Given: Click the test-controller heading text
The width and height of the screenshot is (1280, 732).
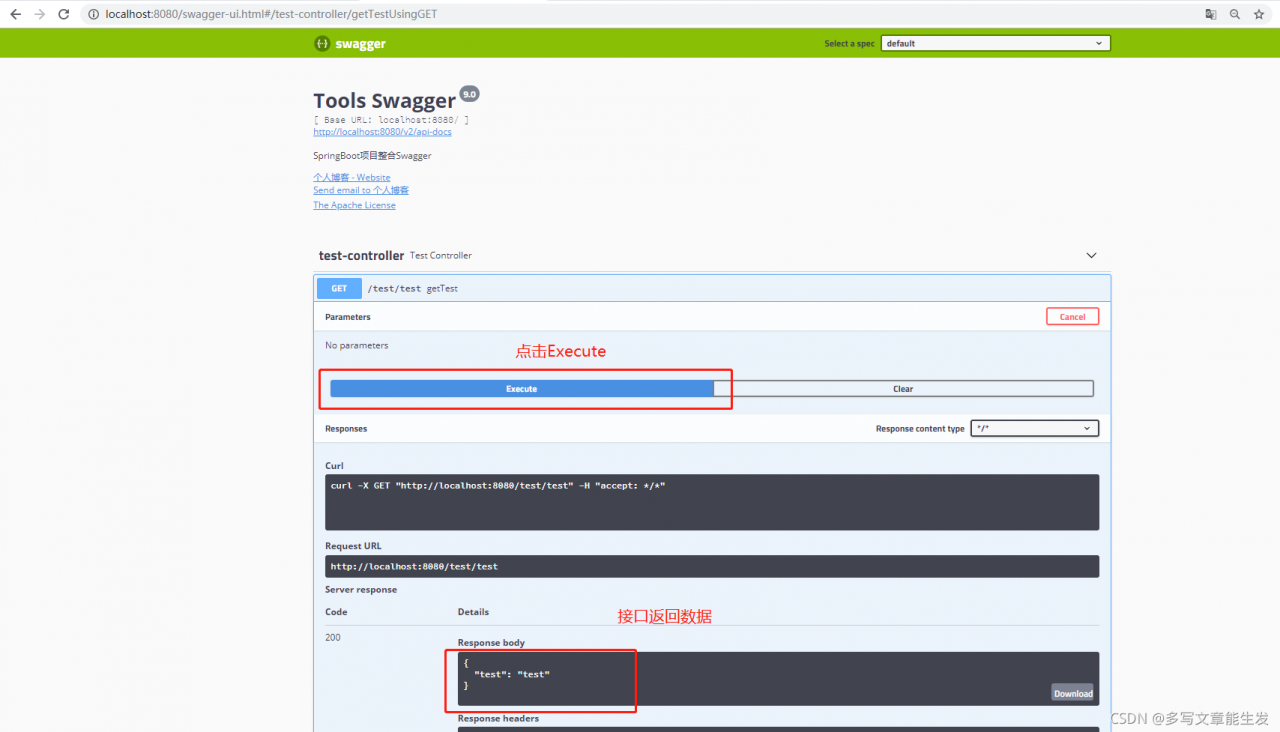Looking at the screenshot, I should [x=361, y=255].
